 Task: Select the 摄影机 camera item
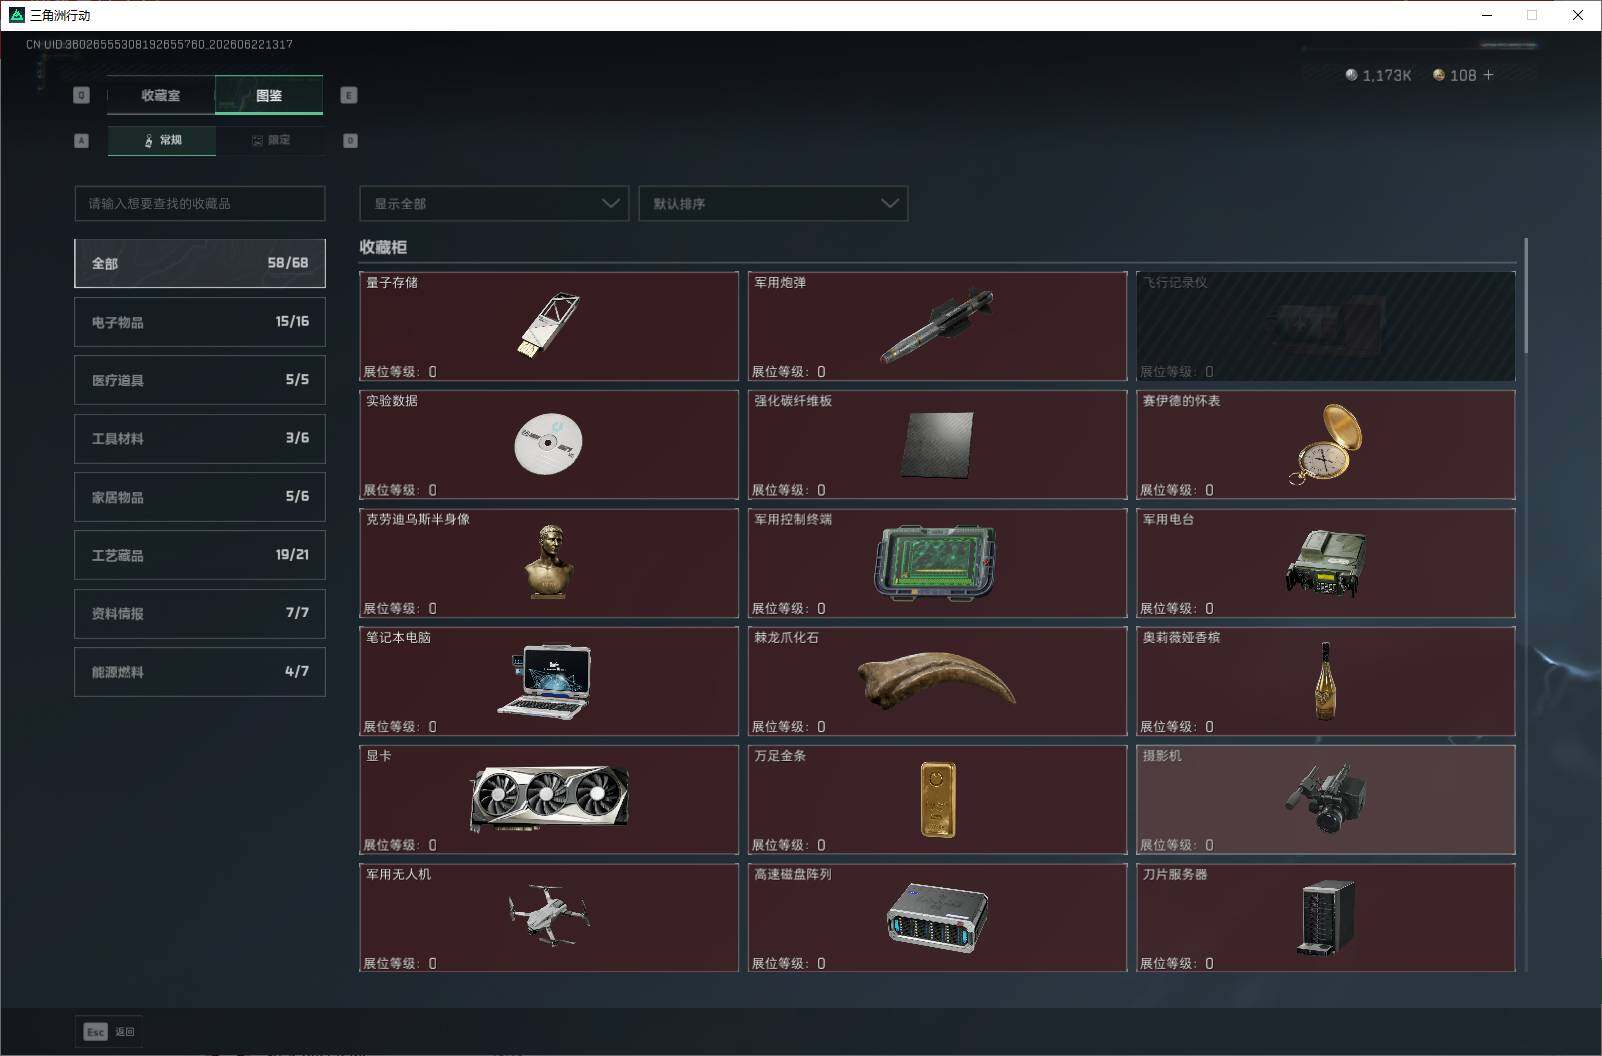[1326, 799]
